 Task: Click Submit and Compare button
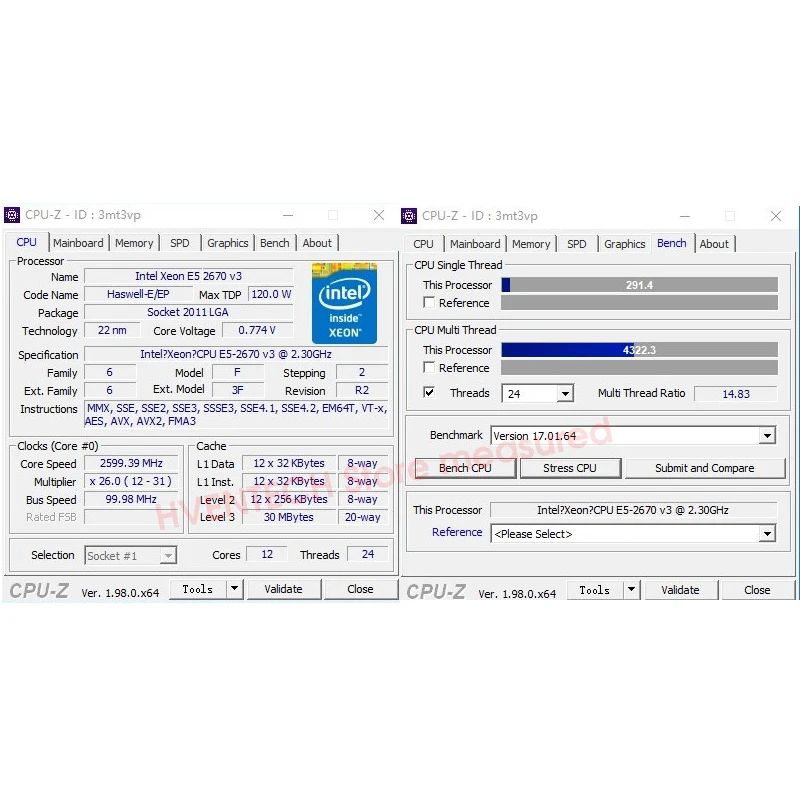[x=705, y=468]
